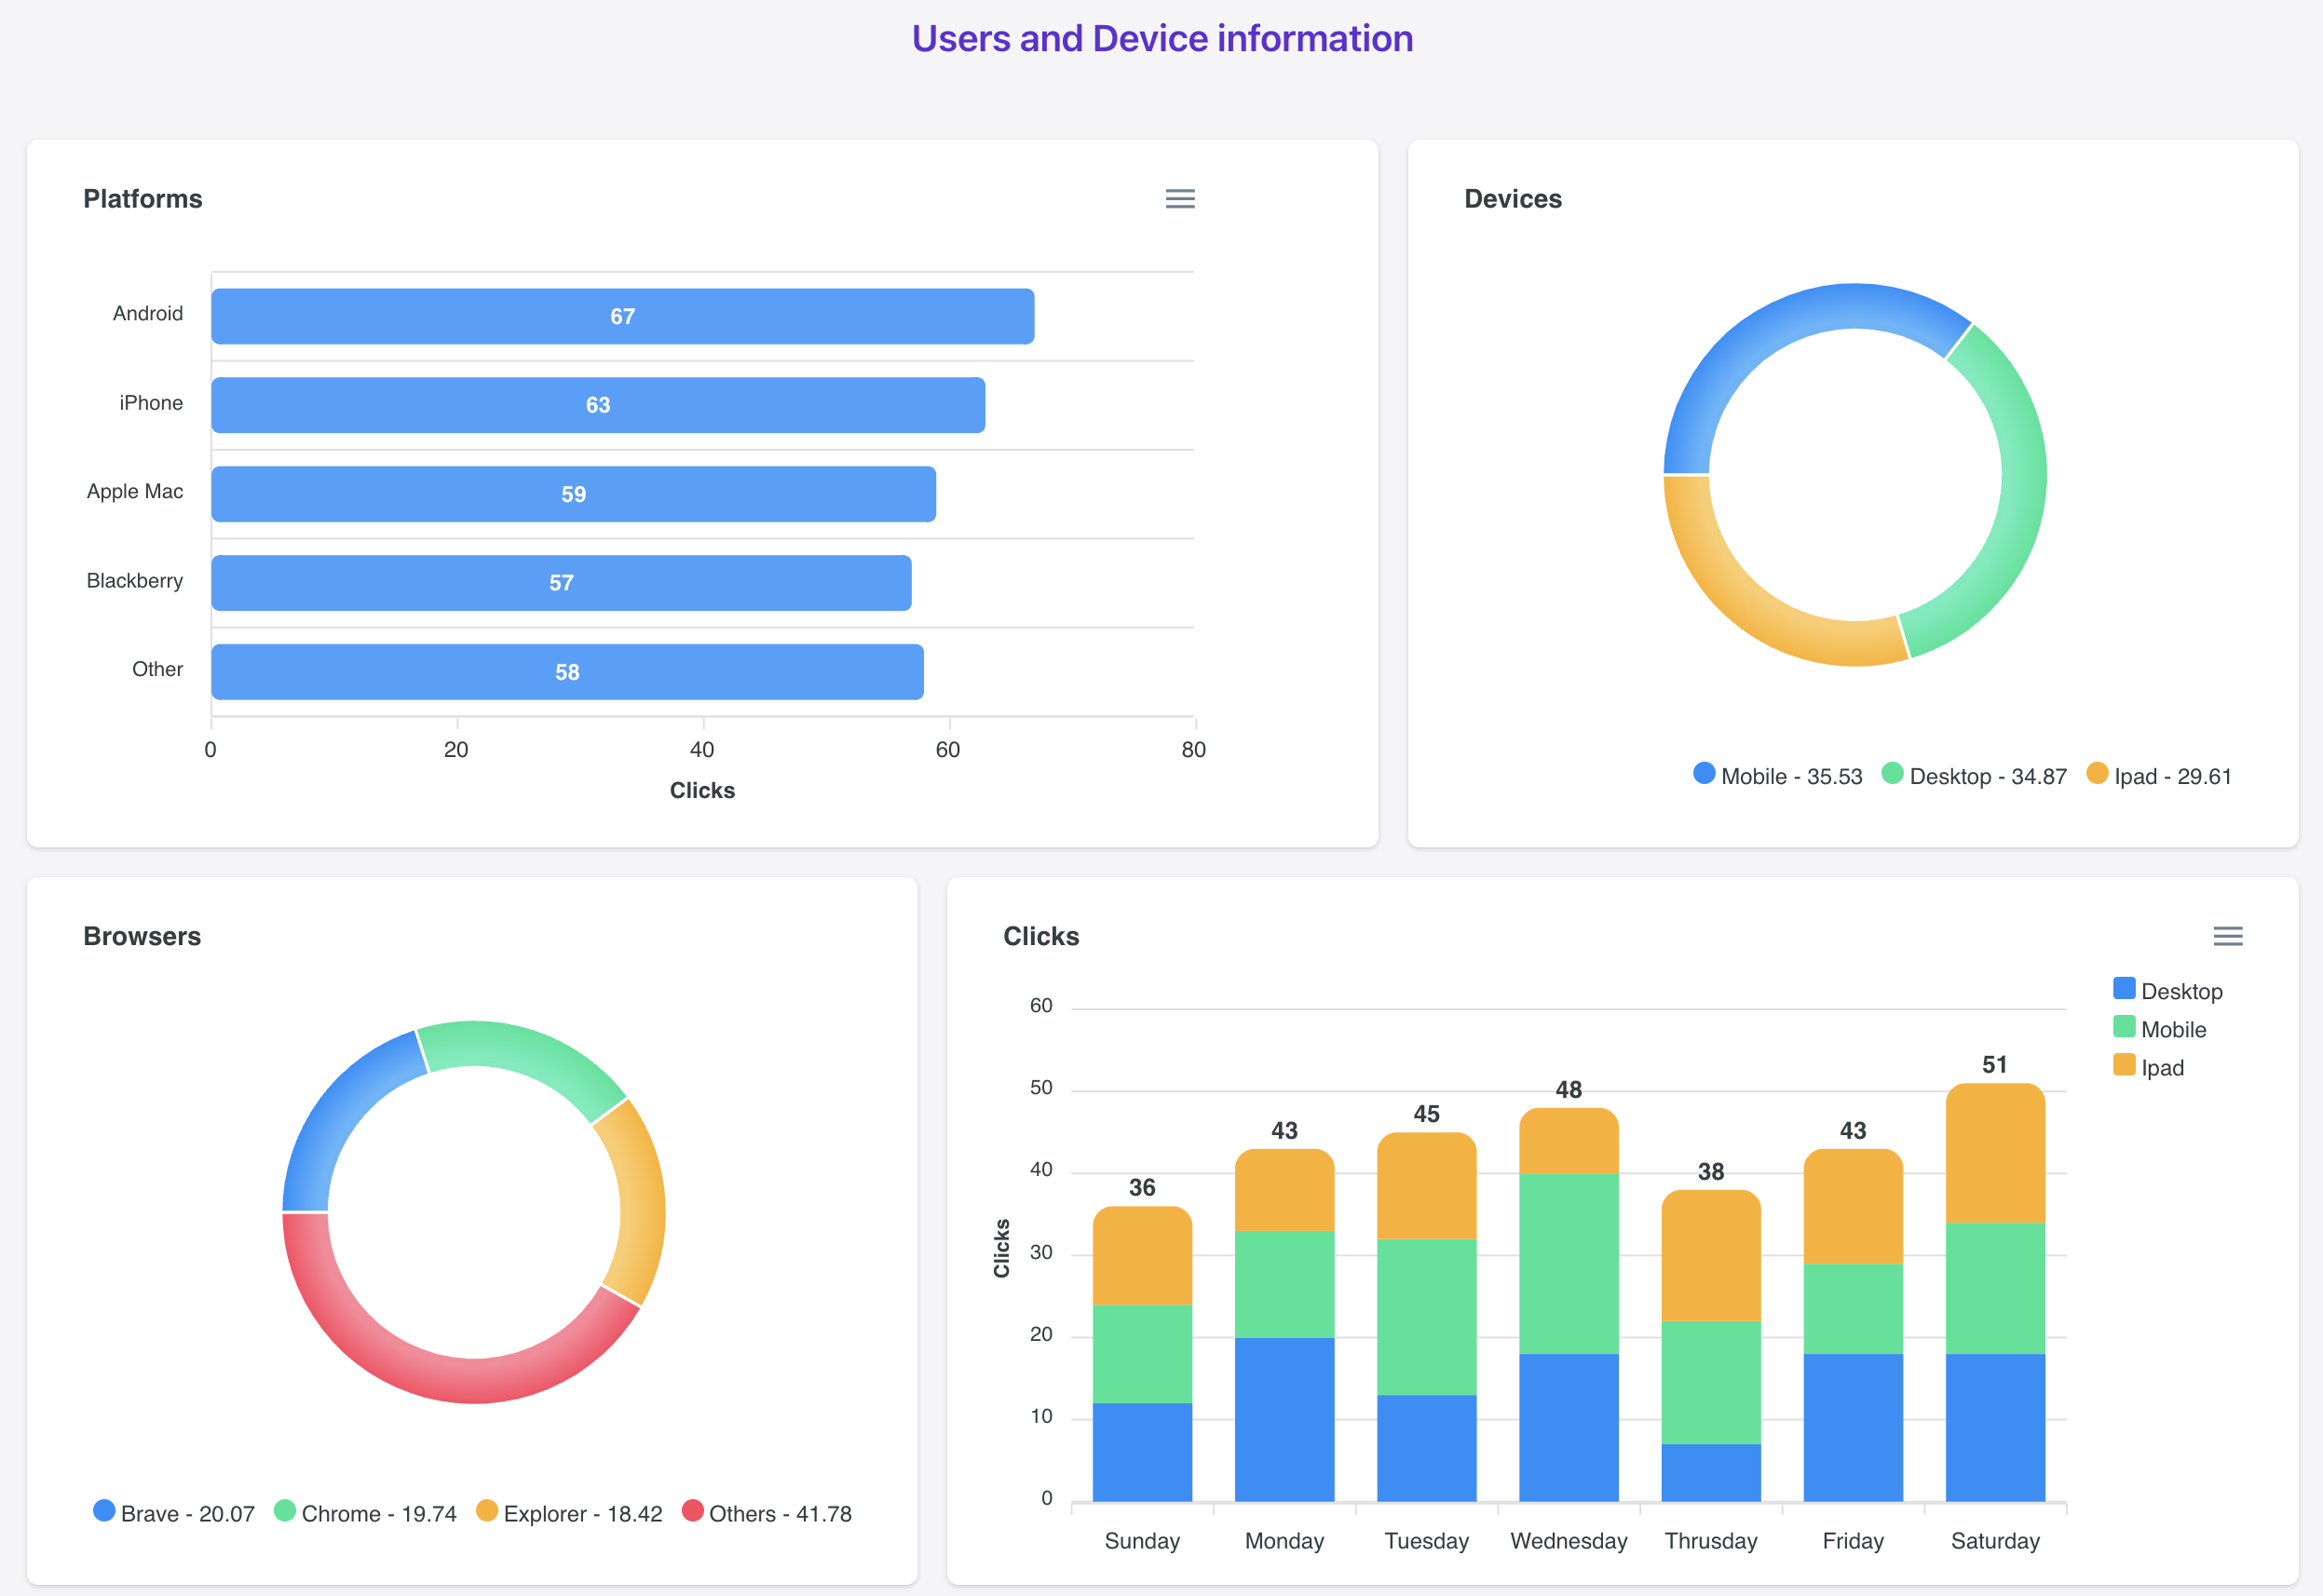
Task: Click the Blackberry bar showing 57
Action: tap(561, 583)
